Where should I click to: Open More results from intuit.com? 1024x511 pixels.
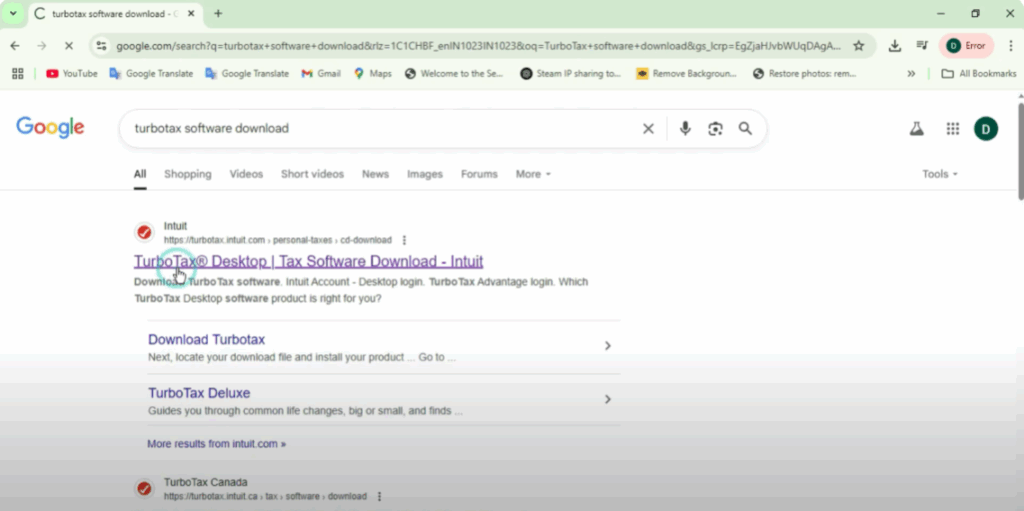(x=216, y=444)
